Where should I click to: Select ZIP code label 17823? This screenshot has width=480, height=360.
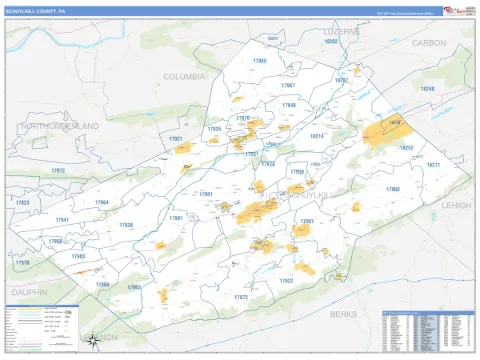point(22,203)
